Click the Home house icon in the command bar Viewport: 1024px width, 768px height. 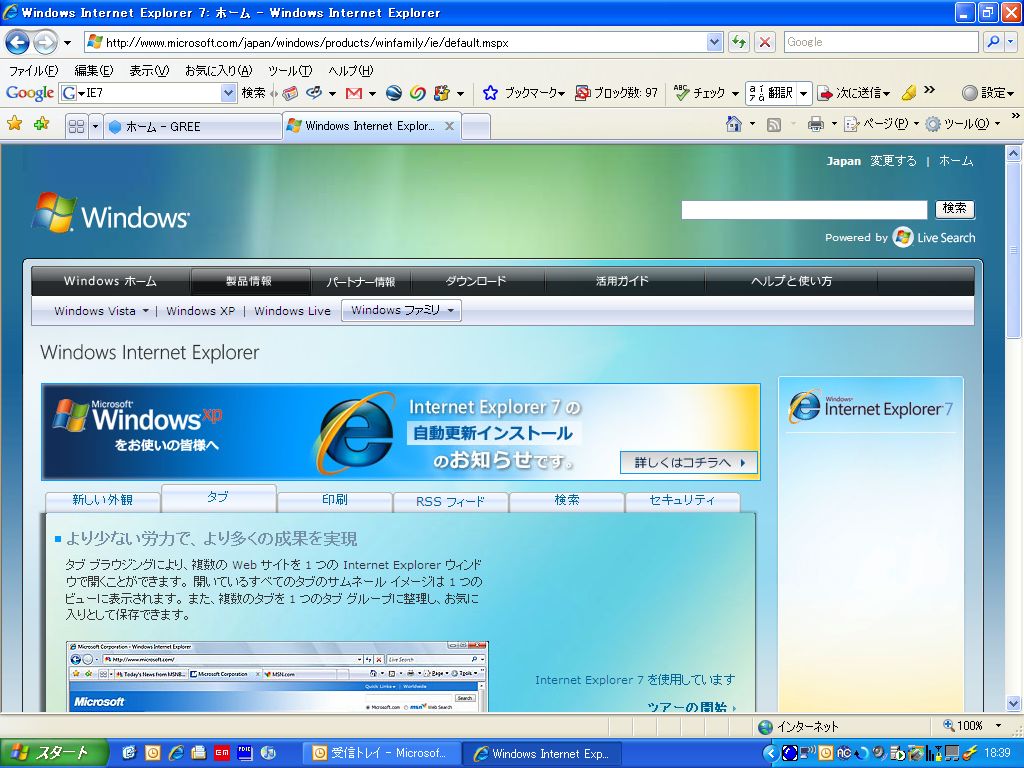coord(734,123)
